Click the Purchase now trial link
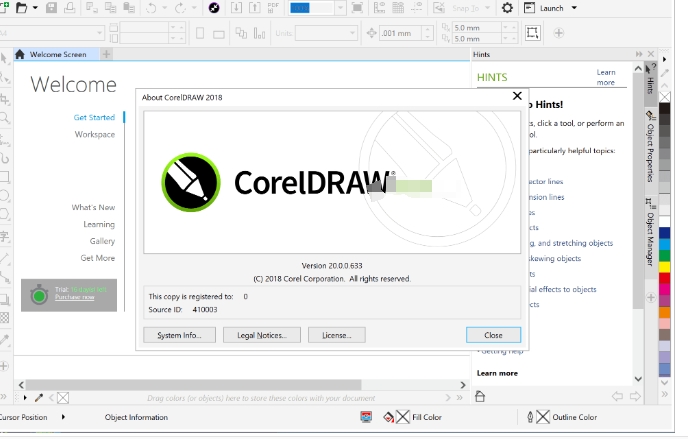The image size is (688, 439). pos(75,297)
